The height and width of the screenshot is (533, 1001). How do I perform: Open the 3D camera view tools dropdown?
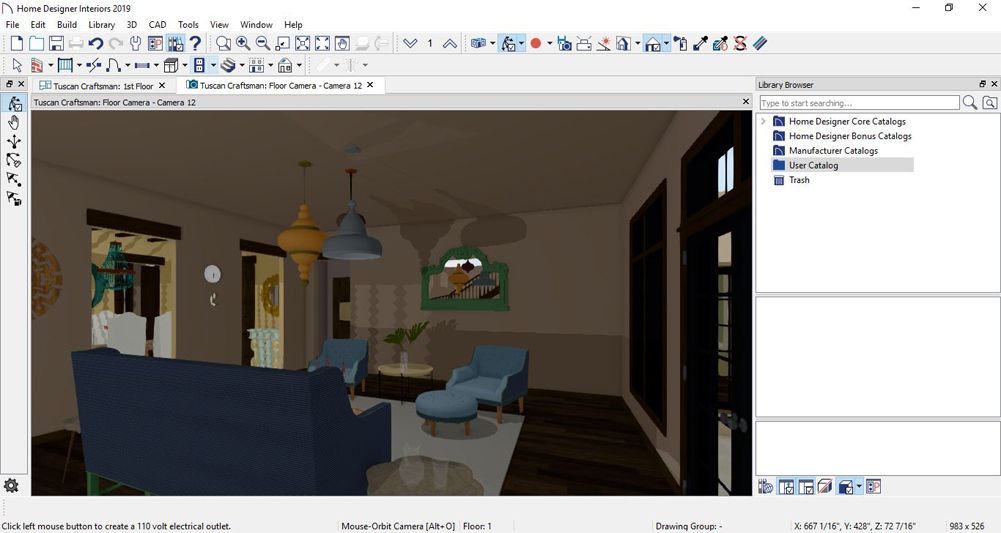[x=492, y=43]
